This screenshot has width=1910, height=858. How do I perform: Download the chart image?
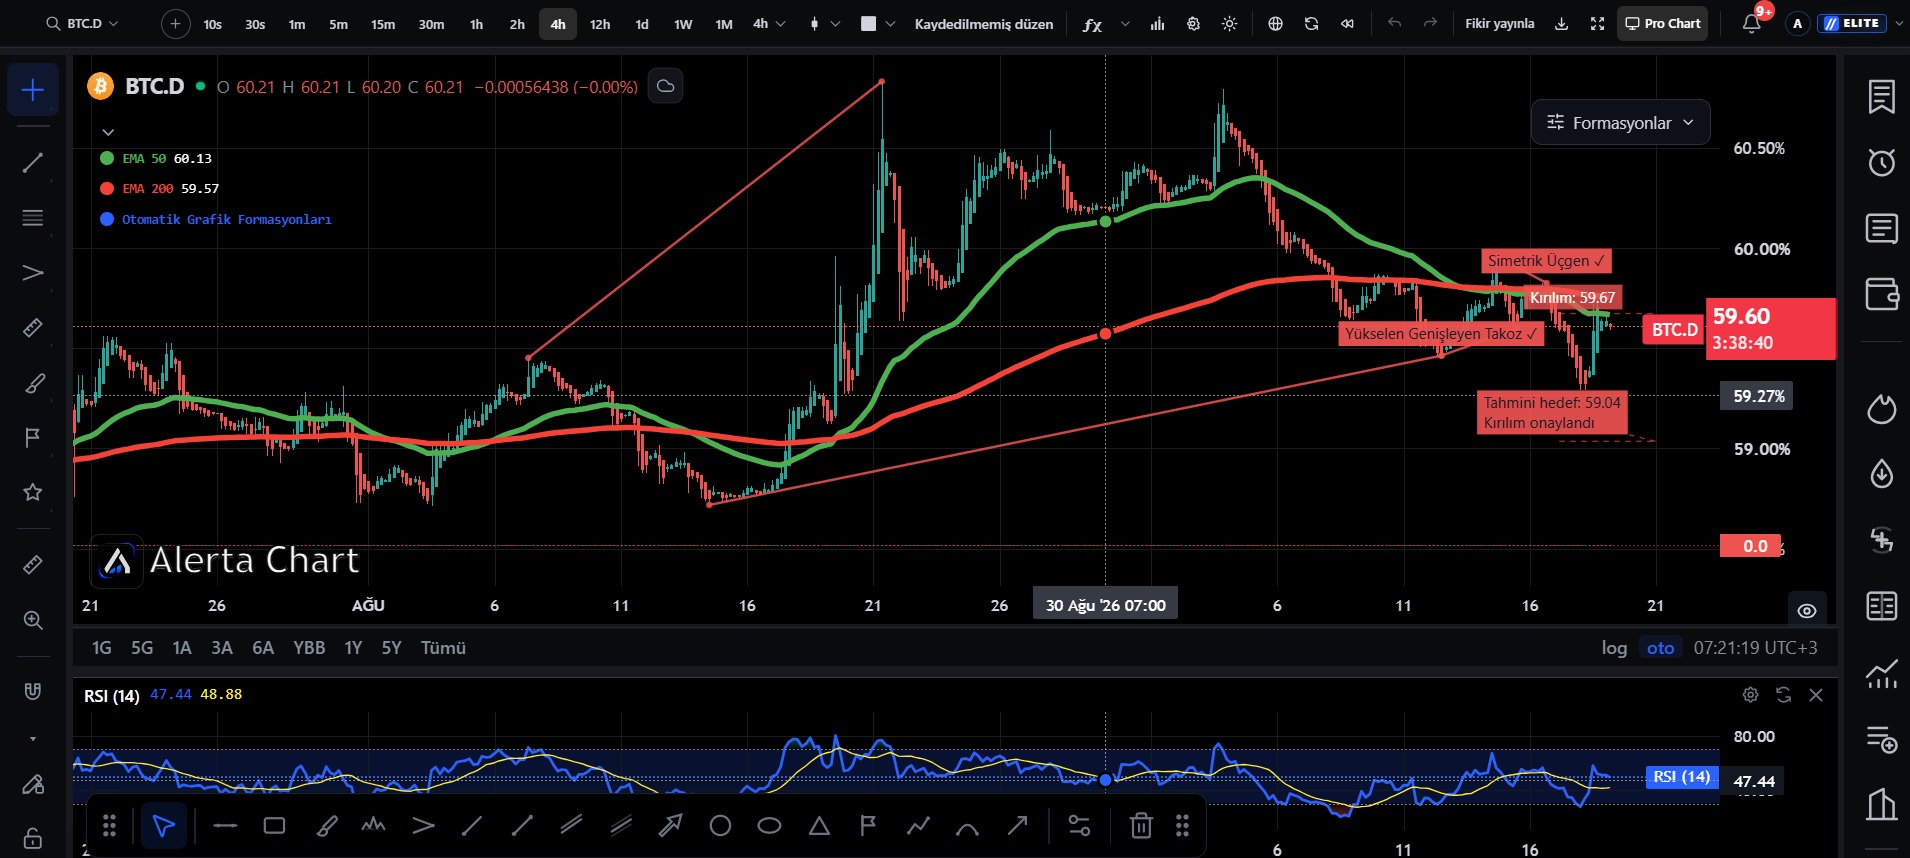tap(1561, 24)
